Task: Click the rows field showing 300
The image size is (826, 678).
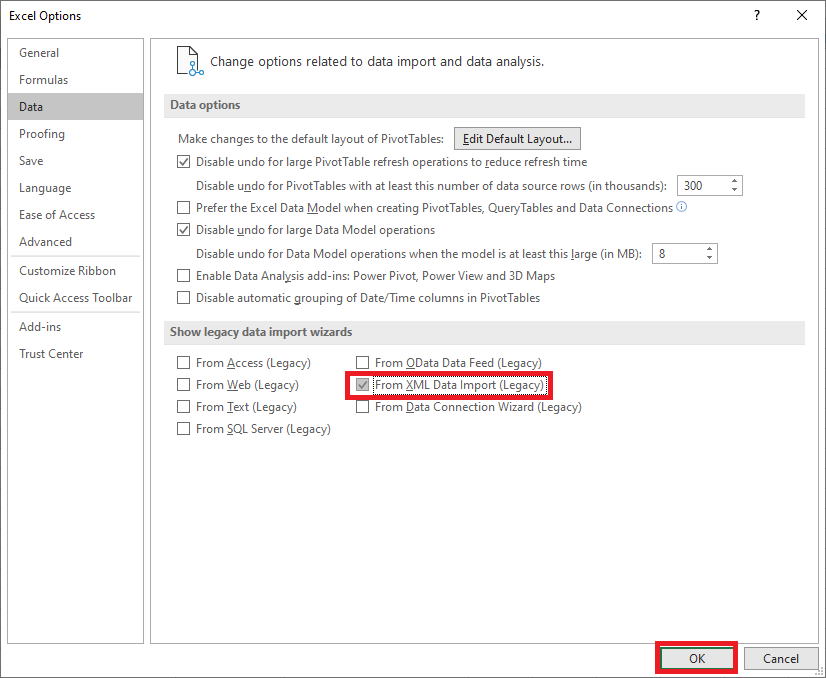Action: coord(703,185)
